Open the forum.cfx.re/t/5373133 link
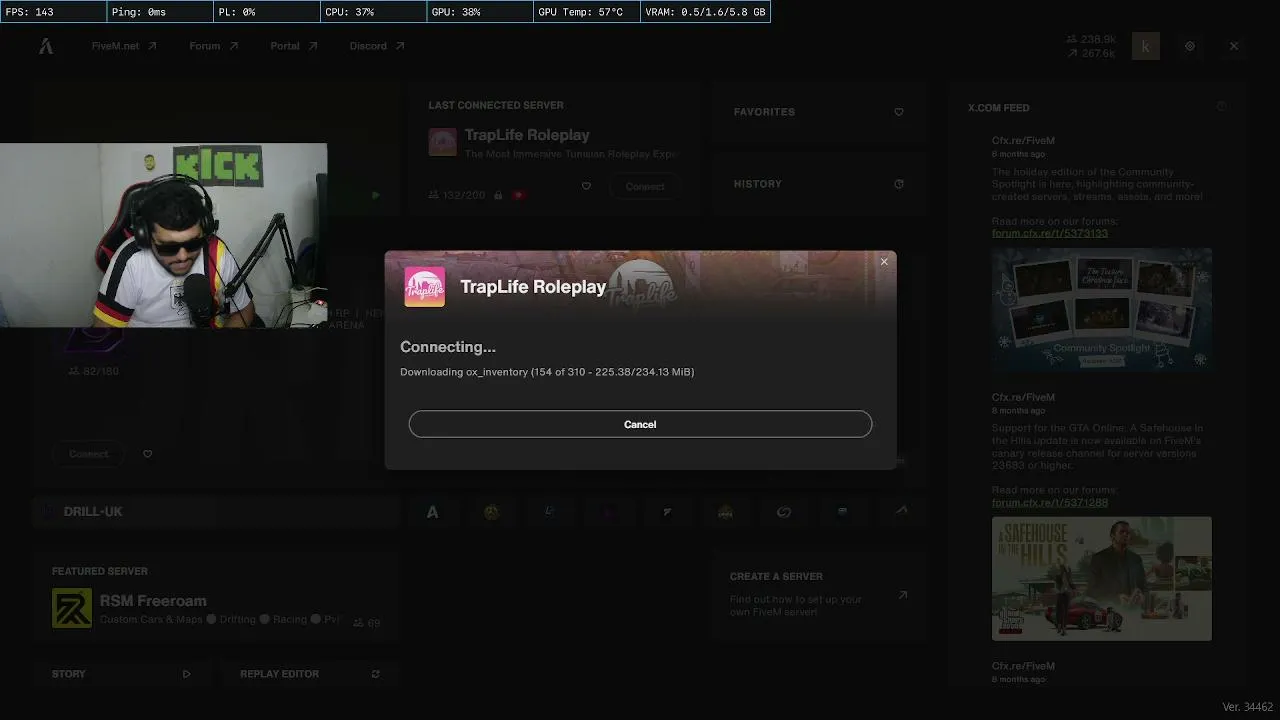 [x=1050, y=233]
